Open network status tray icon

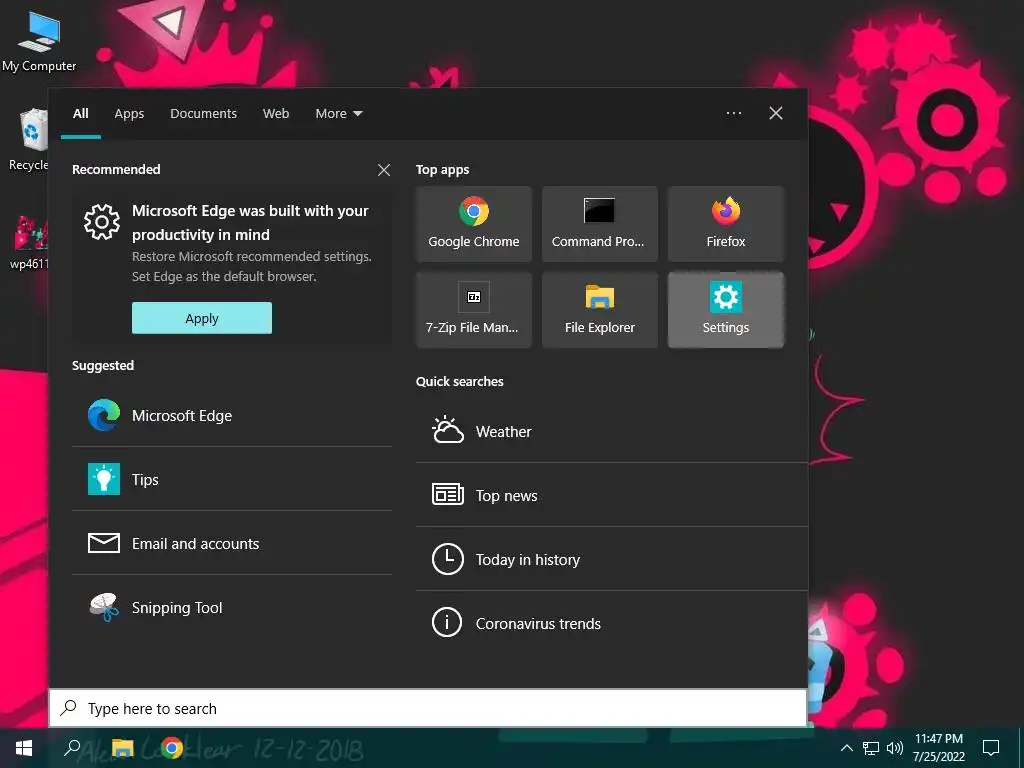871,748
